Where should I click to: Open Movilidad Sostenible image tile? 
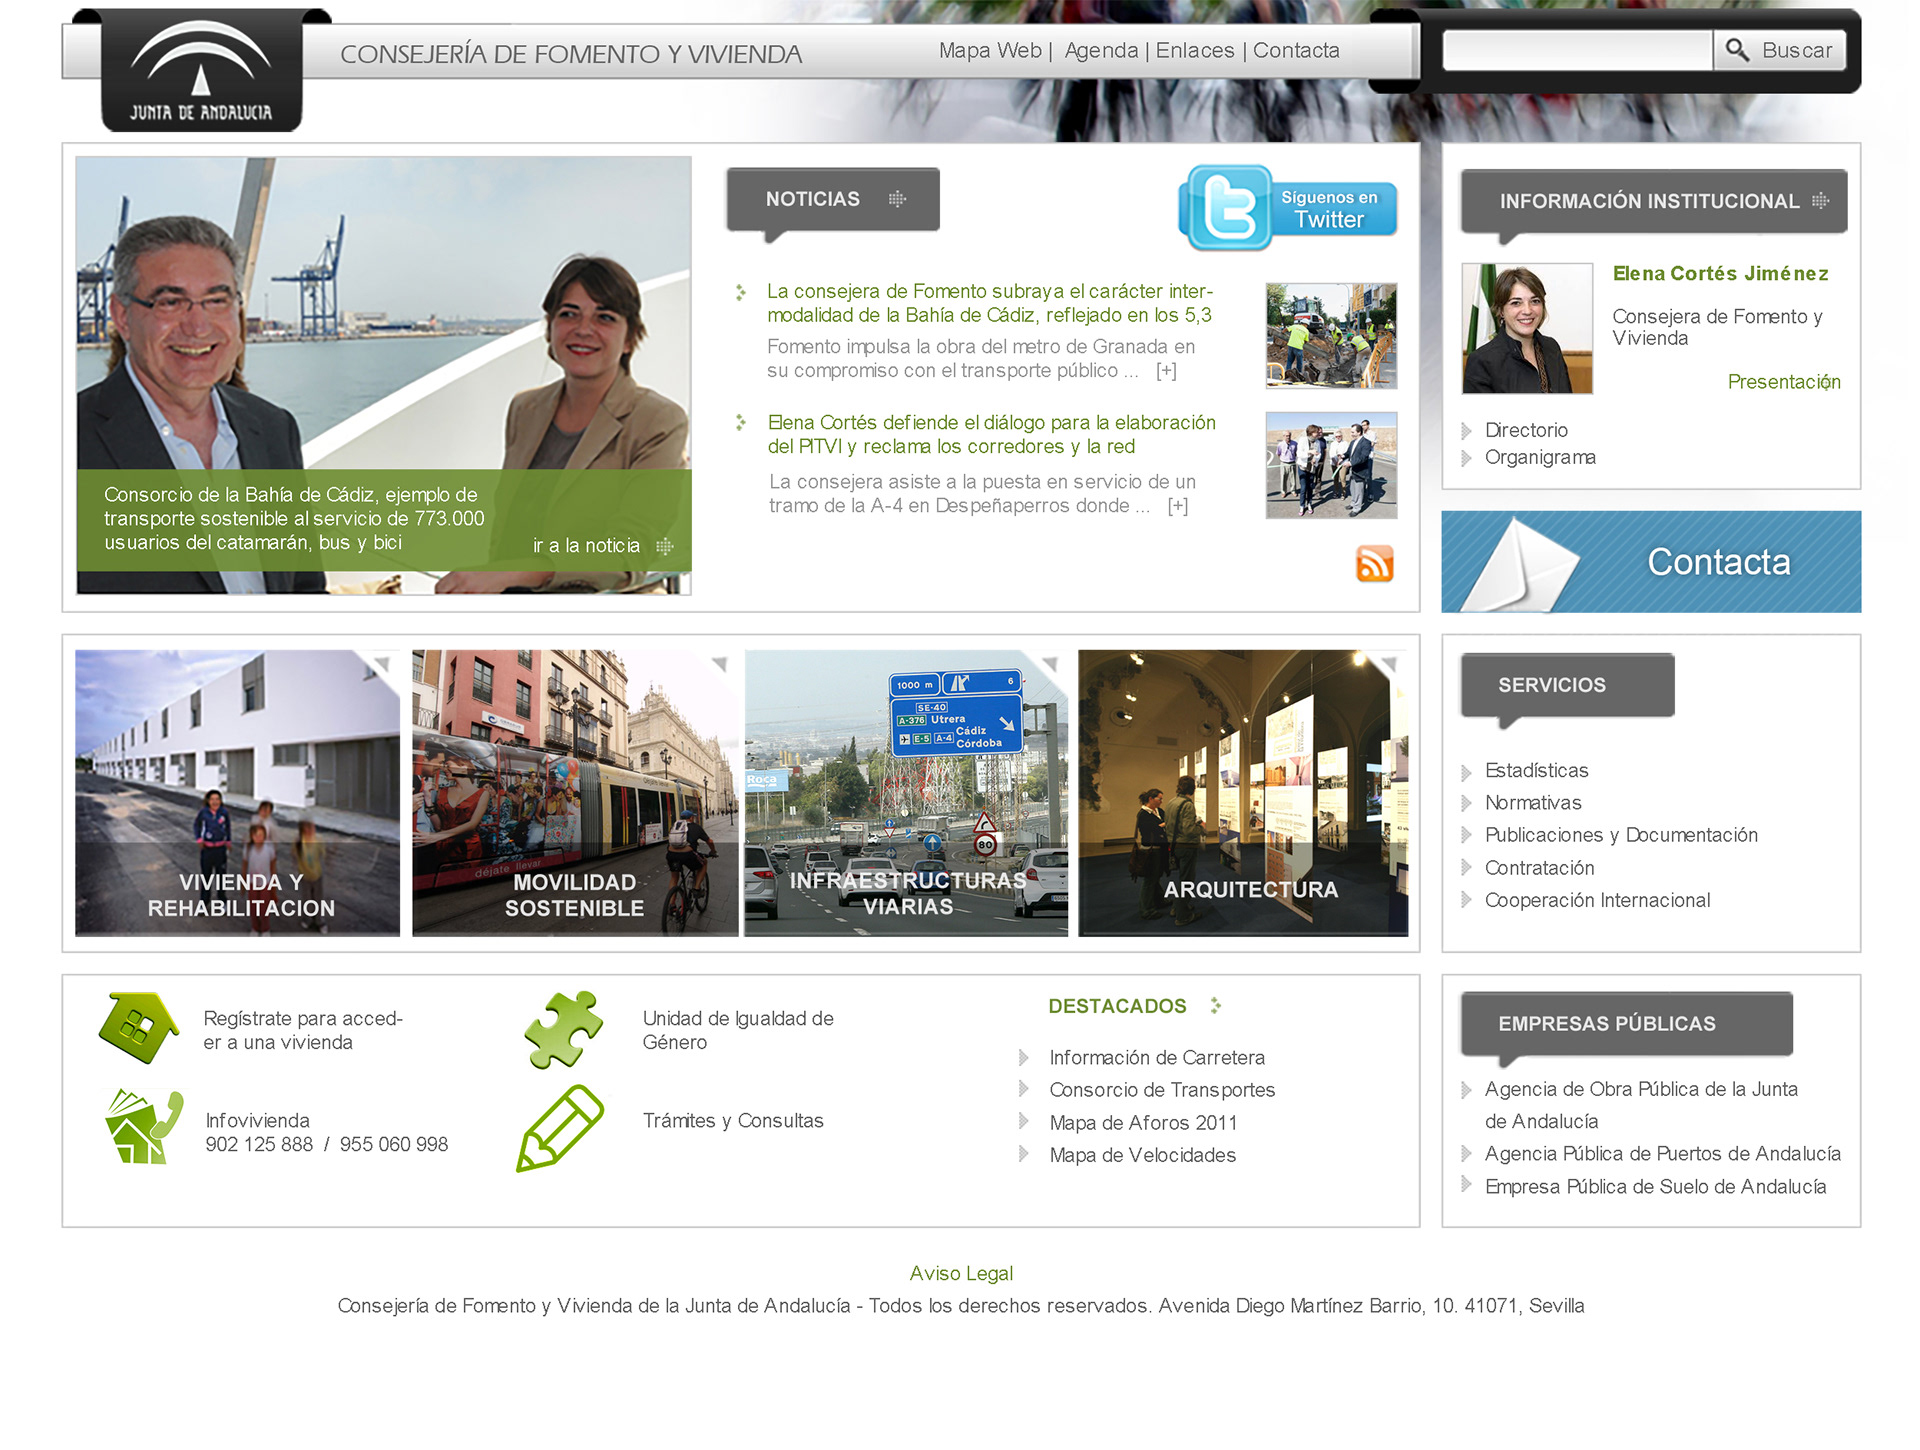pyautogui.click(x=575, y=793)
